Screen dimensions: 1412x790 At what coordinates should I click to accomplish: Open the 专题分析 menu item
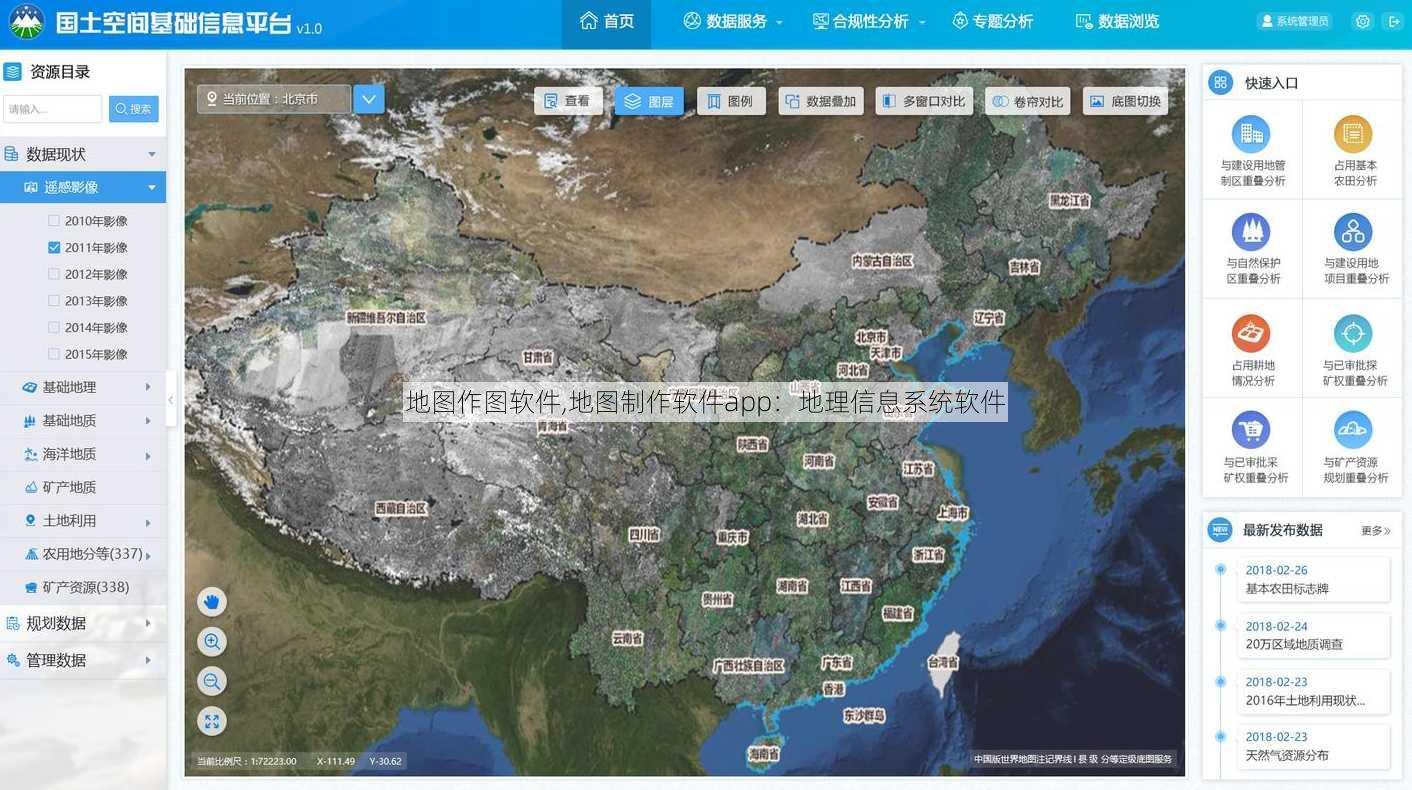(993, 21)
